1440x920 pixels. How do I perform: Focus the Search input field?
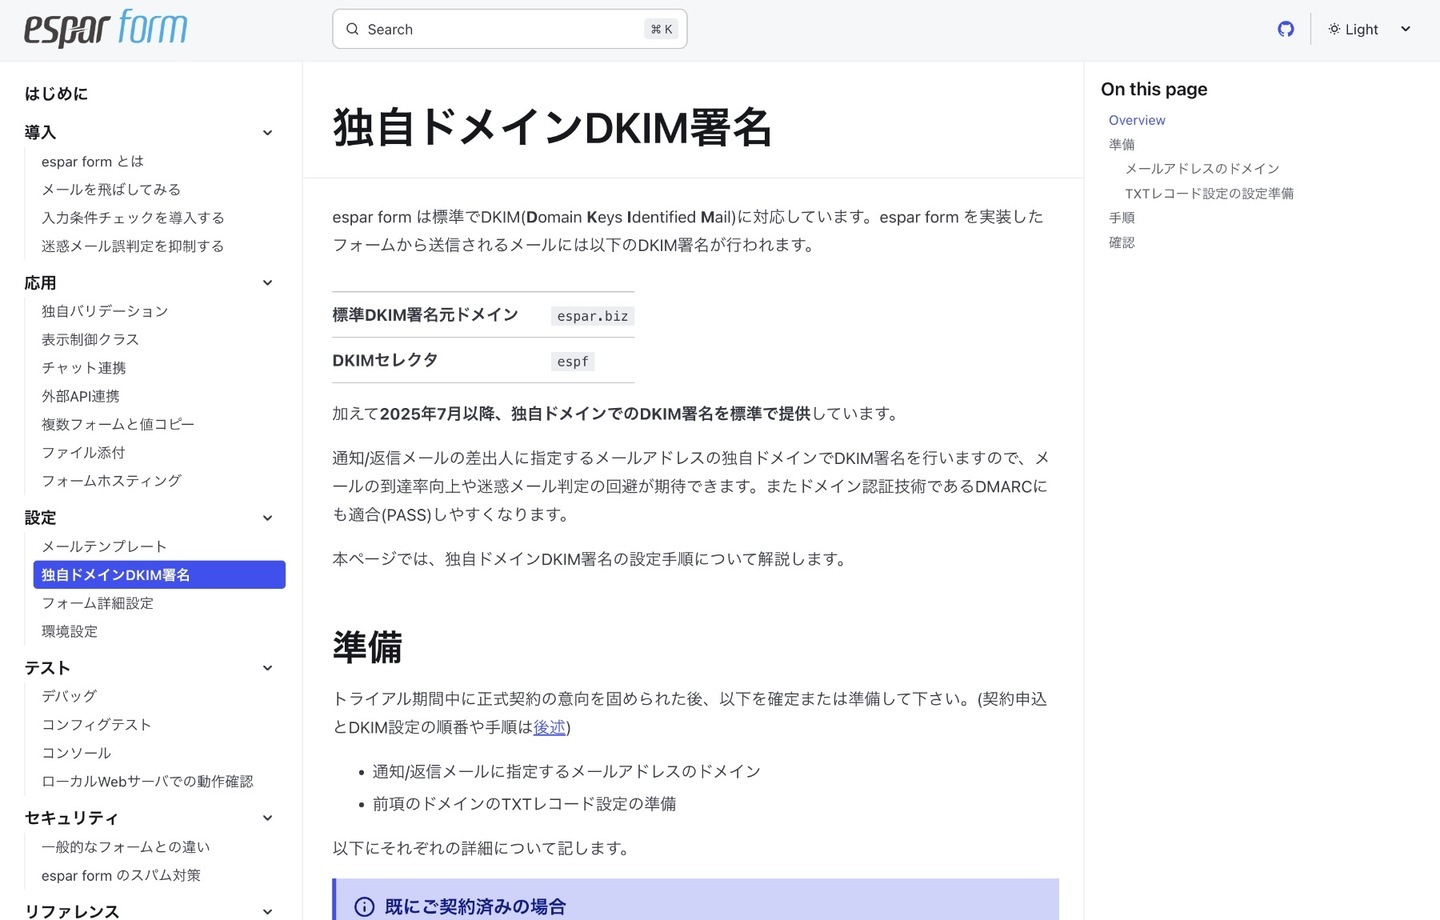point(509,29)
